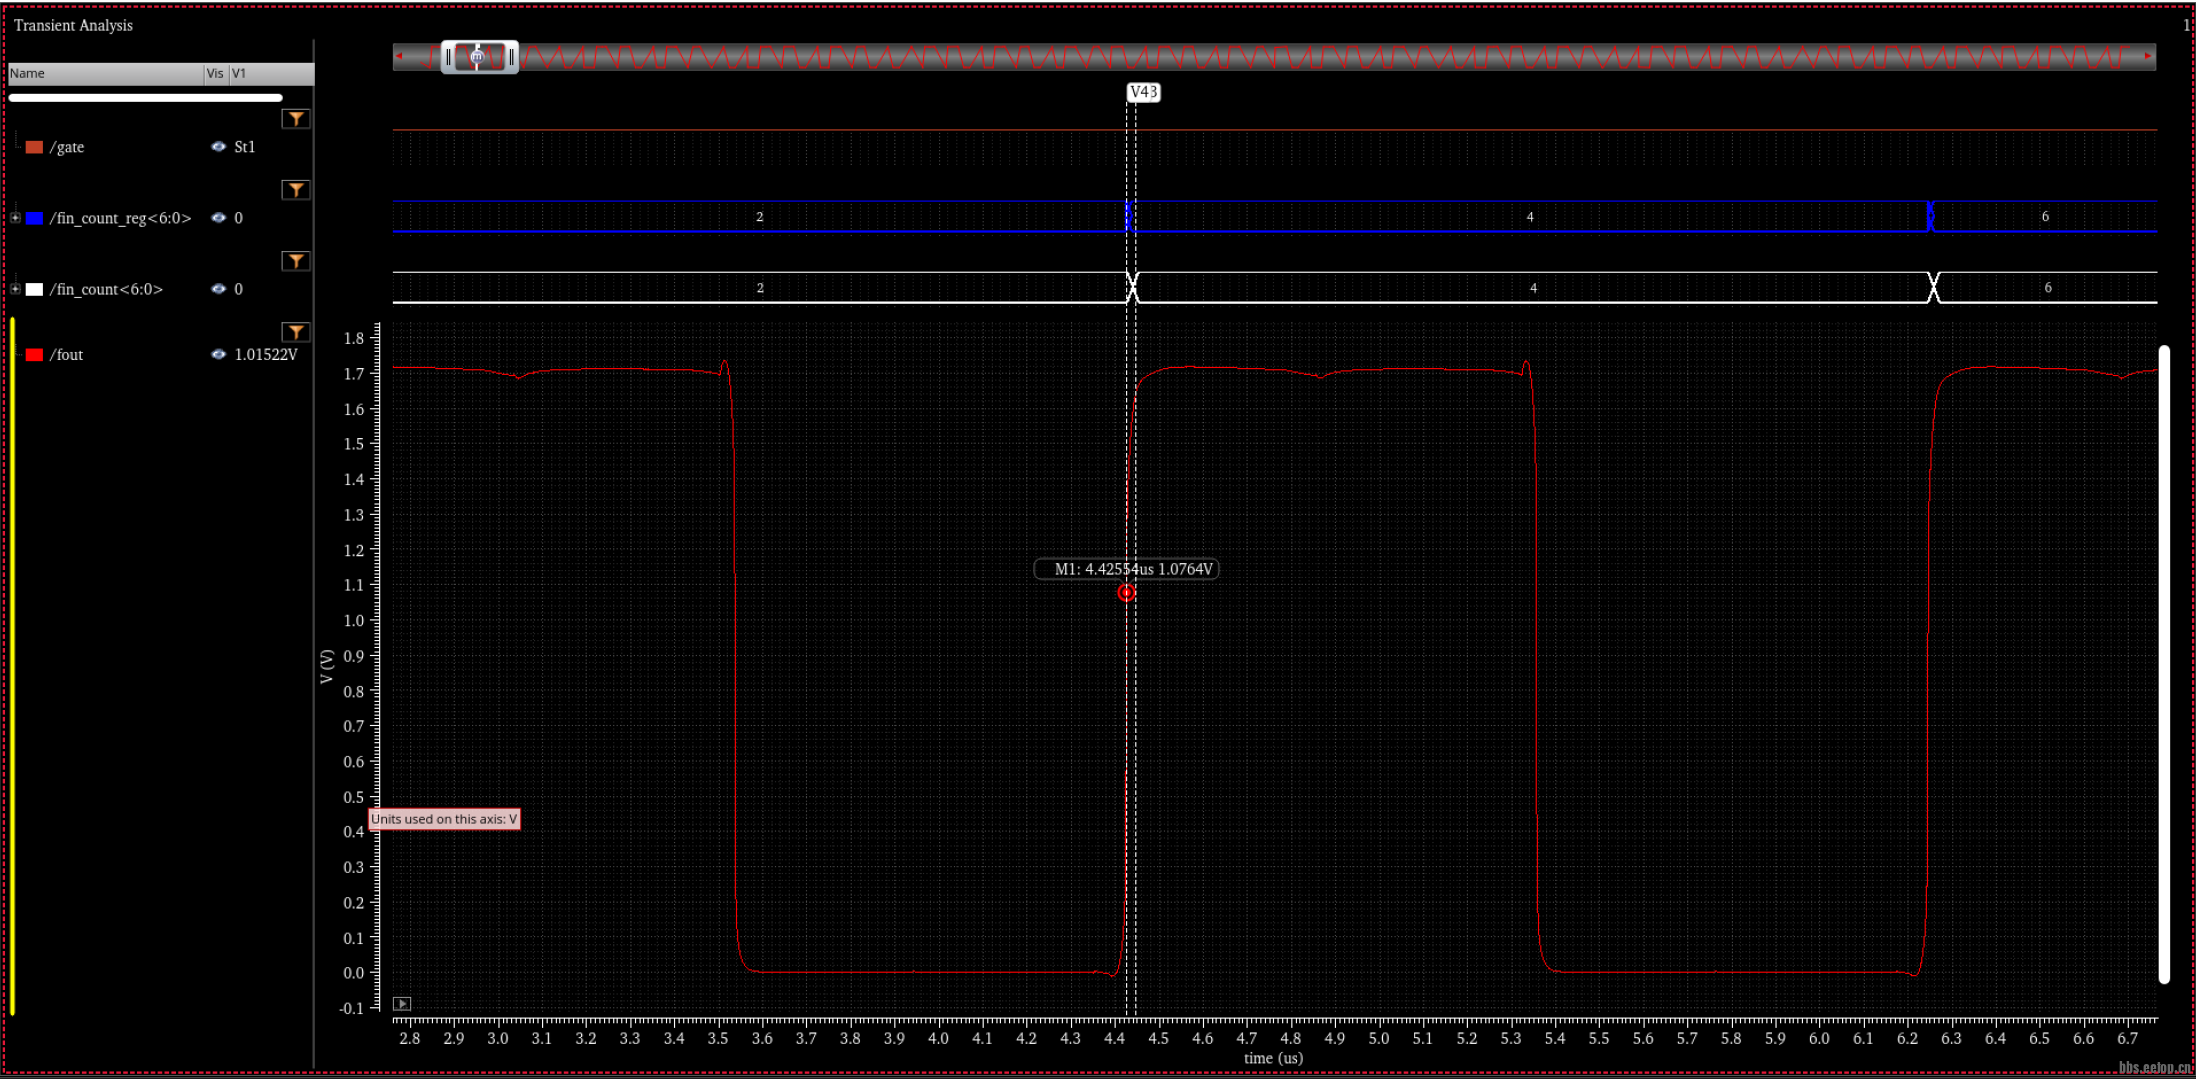Select the /gate signal name
The height and width of the screenshot is (1079, 2196).
coord(67,147)
